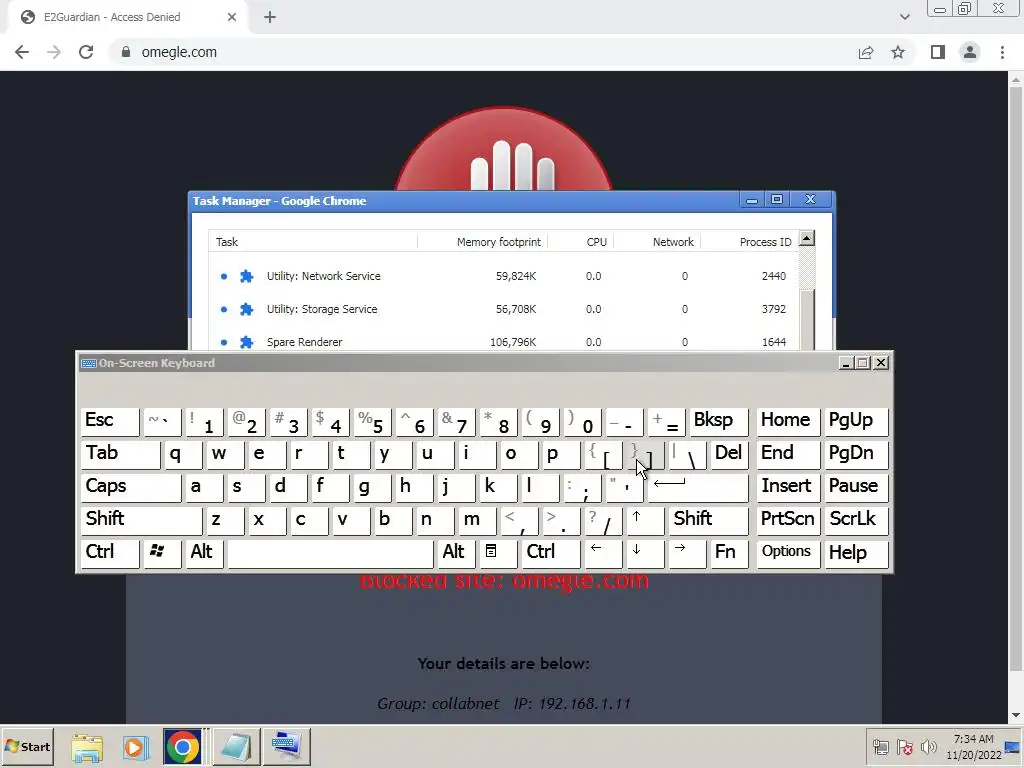This screenshot has width=1024, height=768.
Task: Toggle Caps lock key
Action: click(131, 487)
